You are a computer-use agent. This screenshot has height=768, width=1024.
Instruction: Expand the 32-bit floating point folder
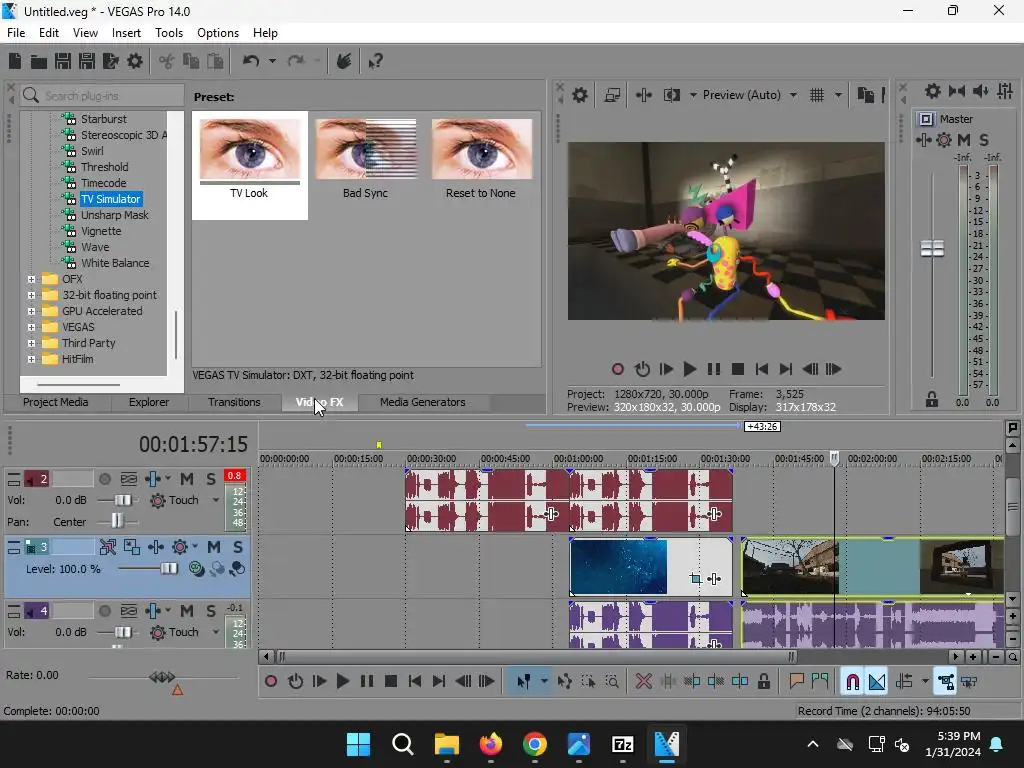click(x=31, y=295)
